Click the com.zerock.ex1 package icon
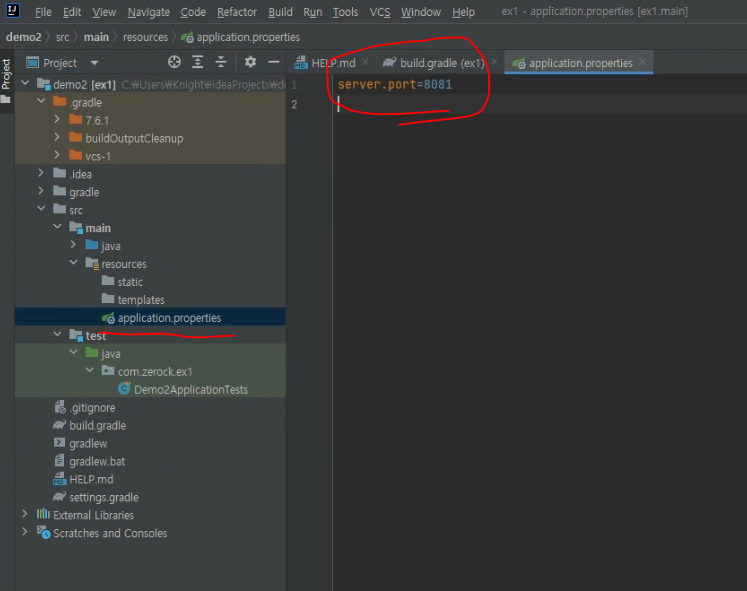The image size is (747, 591). [x=108, y=371]
